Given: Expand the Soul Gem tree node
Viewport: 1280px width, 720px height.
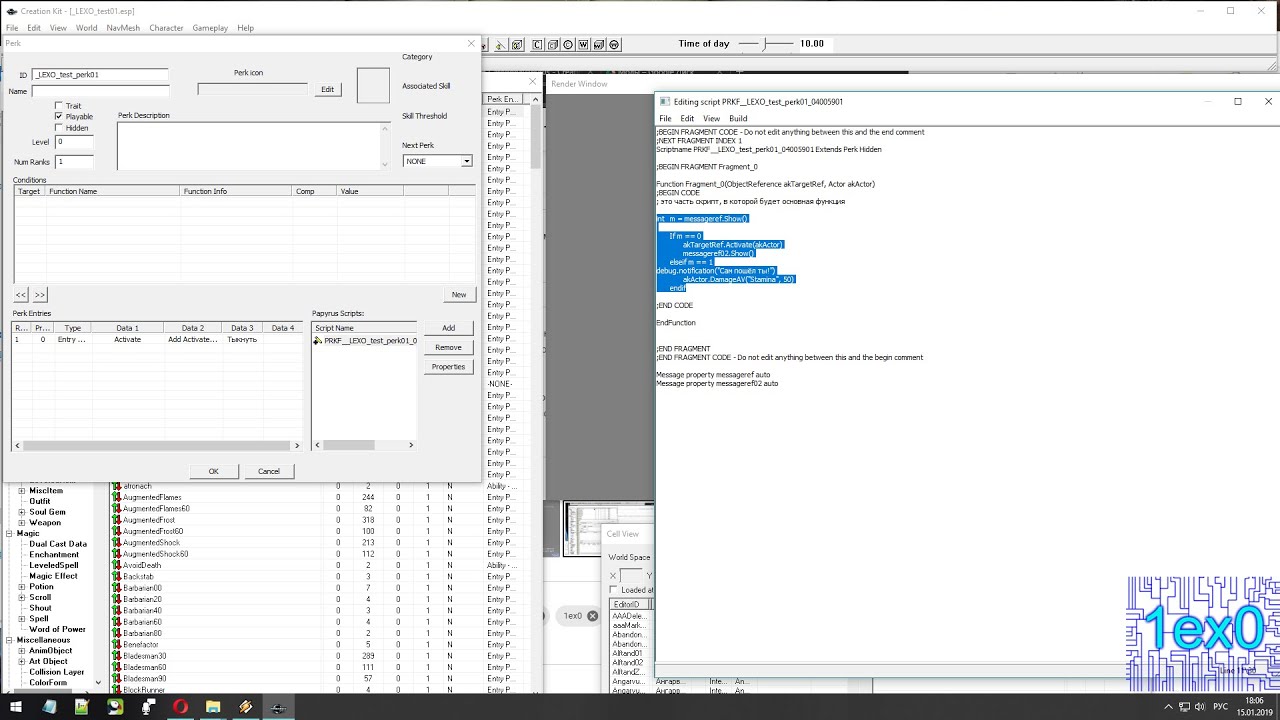Looking at the screenshot, I should tap(22, 512).
